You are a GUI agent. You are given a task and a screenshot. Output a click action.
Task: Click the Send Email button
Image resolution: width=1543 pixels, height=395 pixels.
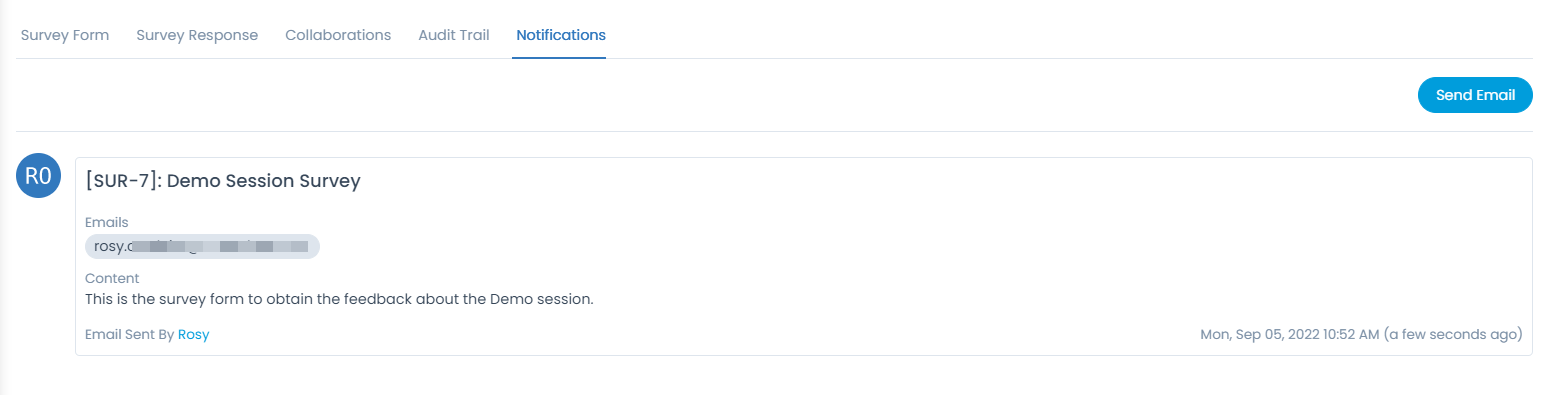[1475, 95]
